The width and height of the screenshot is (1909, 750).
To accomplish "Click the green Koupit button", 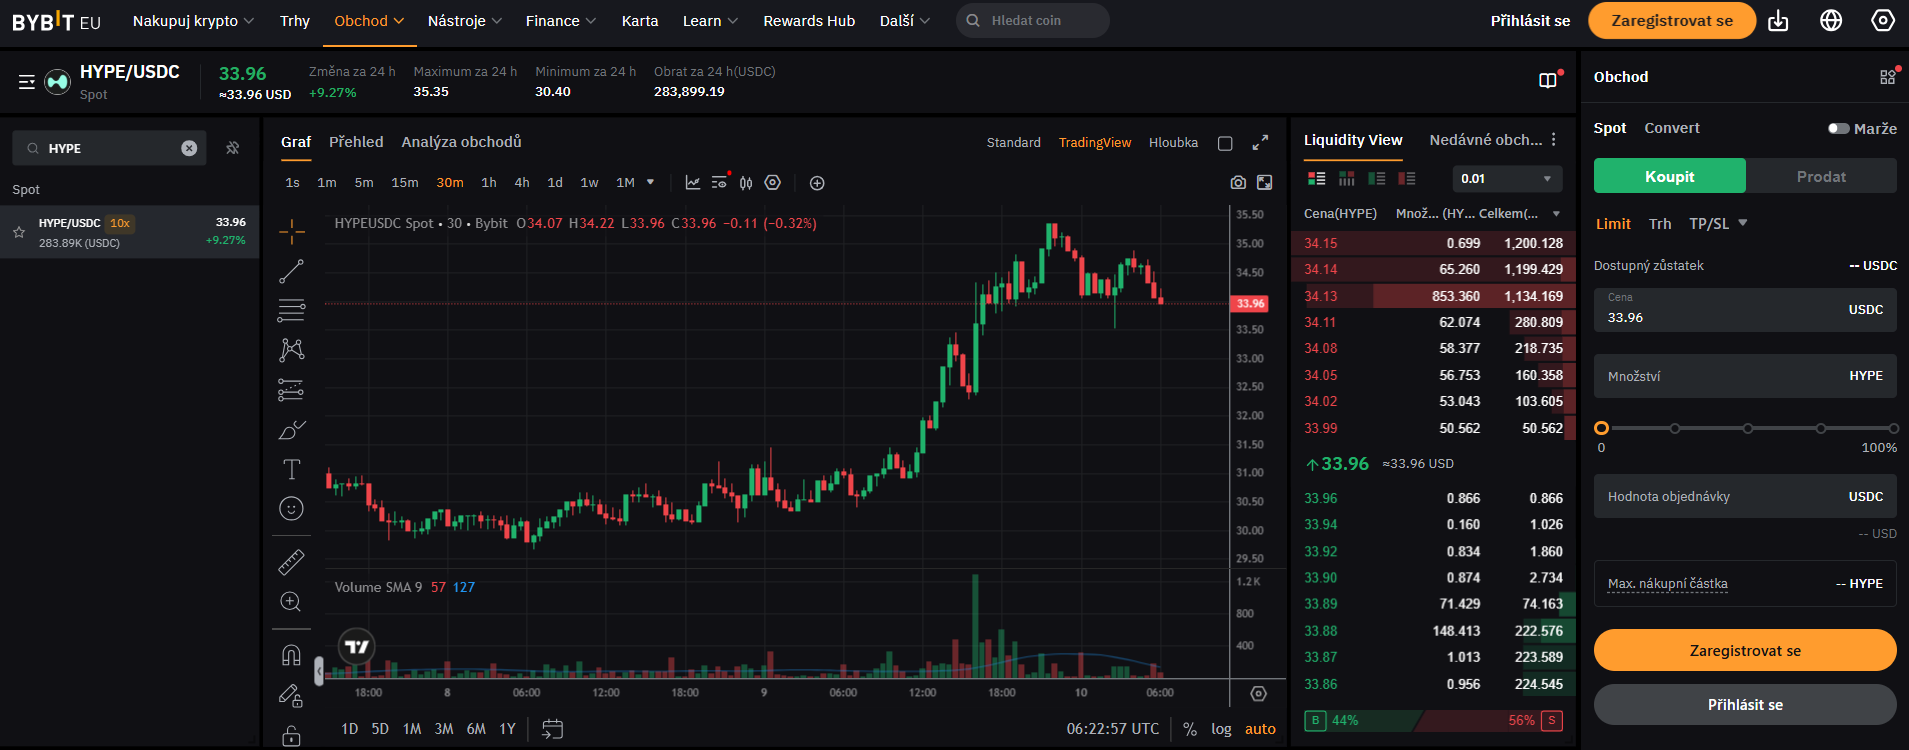I will 1669,176.
